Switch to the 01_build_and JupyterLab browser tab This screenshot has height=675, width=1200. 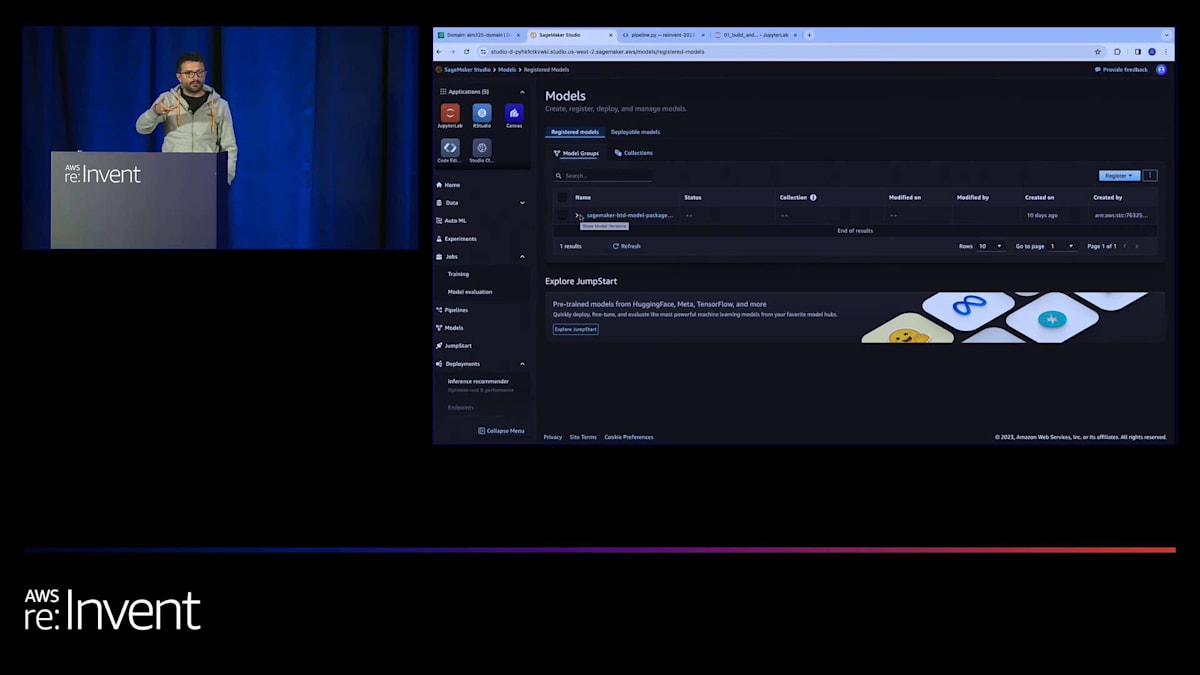pos(755,35)
